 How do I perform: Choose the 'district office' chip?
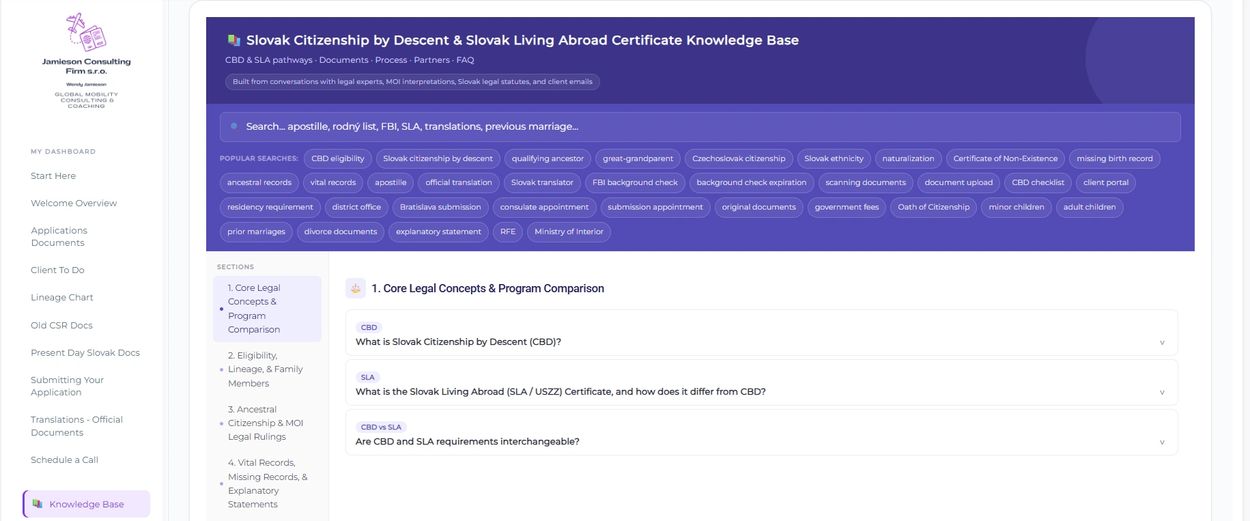point(357,207)
